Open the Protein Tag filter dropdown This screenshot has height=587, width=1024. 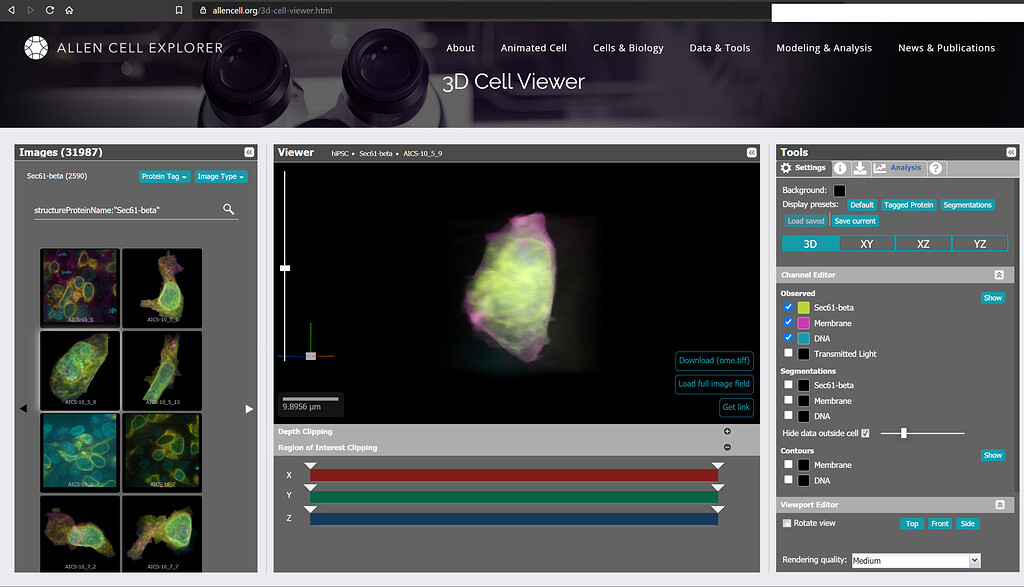click(x=164, y=176)
